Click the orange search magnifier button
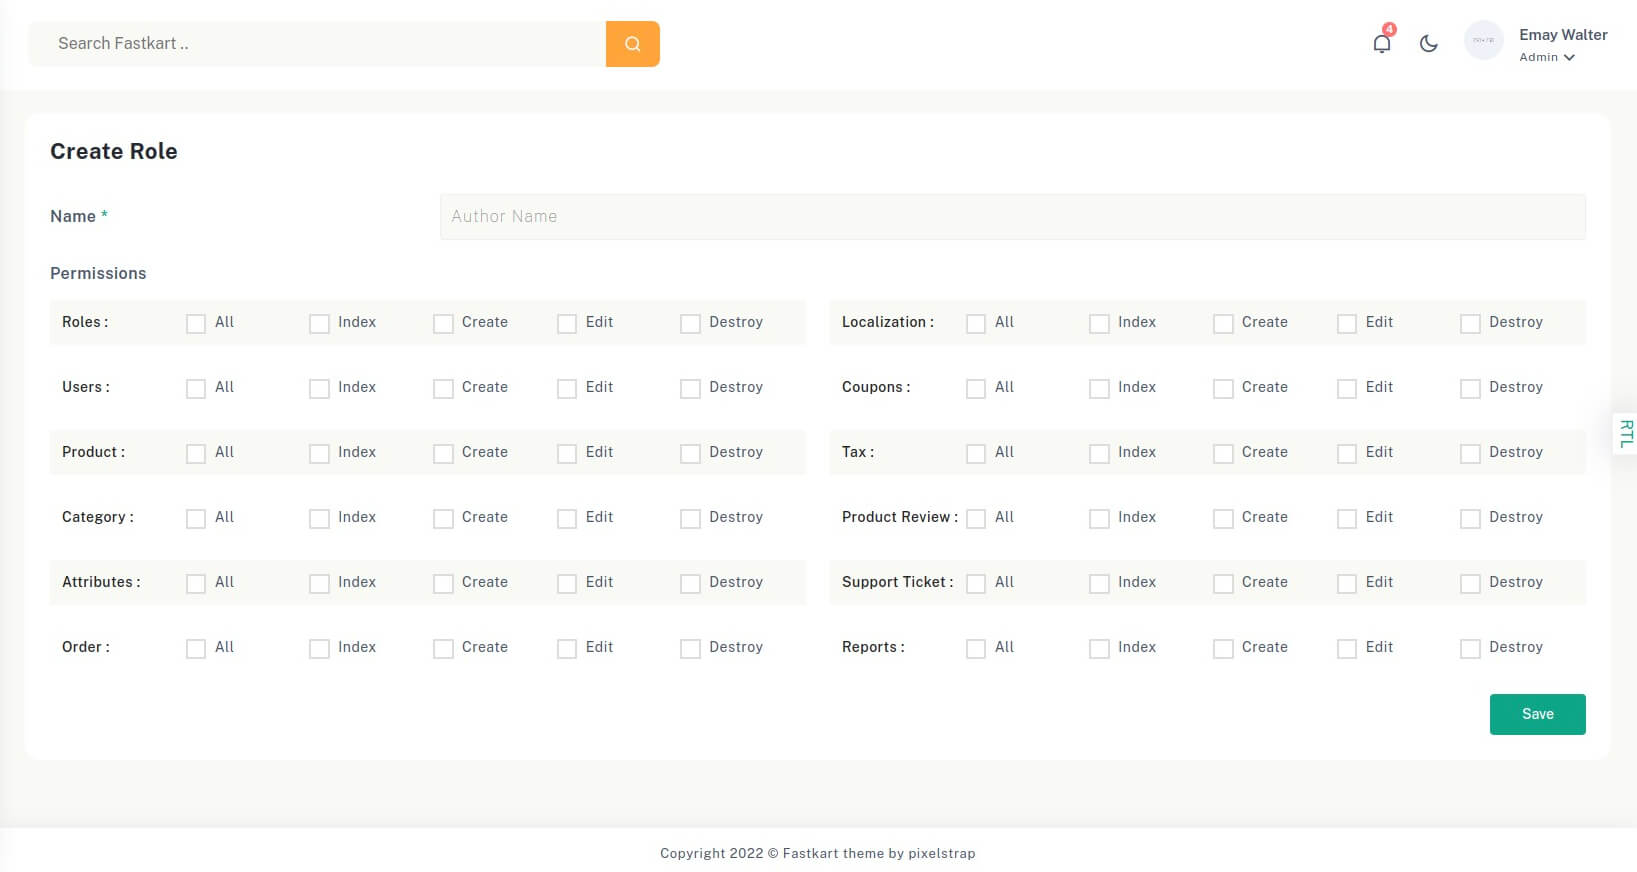Screen dimensions: 1637x872 (x=632, y=44)
